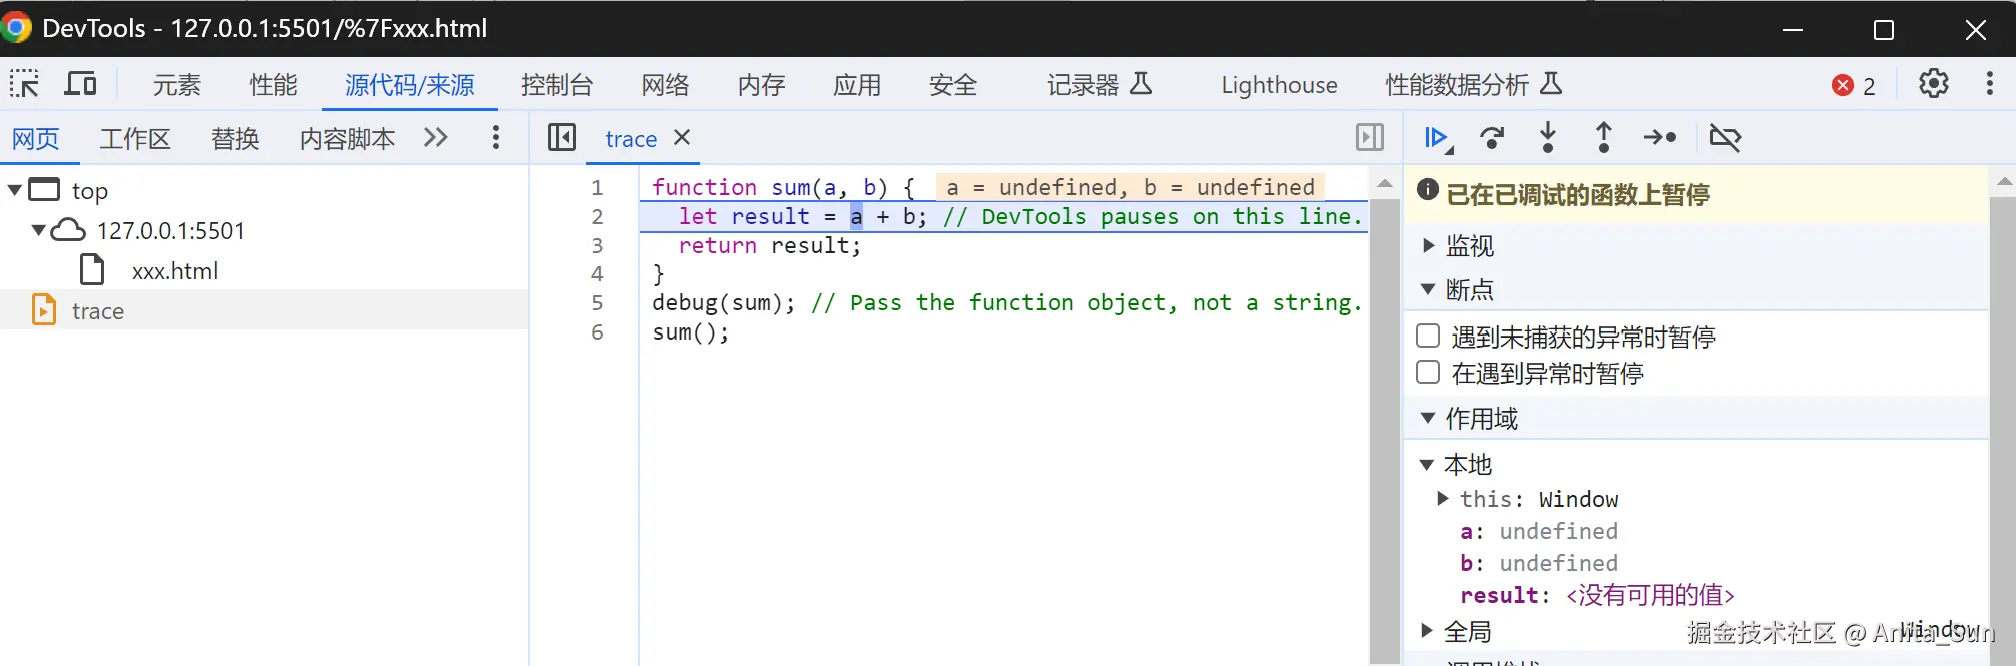2016x666 pixels.
Task: Enable pause on uncaught exceptions
Action: (1428, 336)
